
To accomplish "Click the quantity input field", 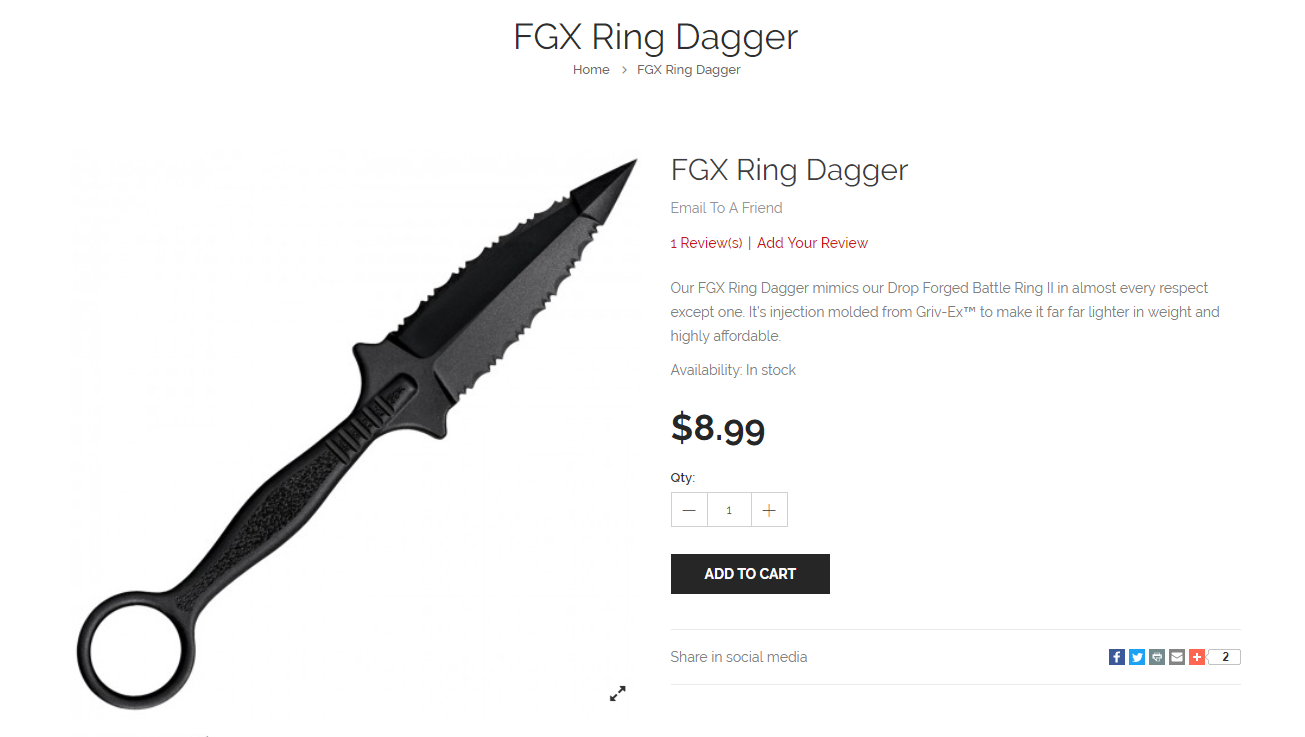I will [x=729, y=510].
